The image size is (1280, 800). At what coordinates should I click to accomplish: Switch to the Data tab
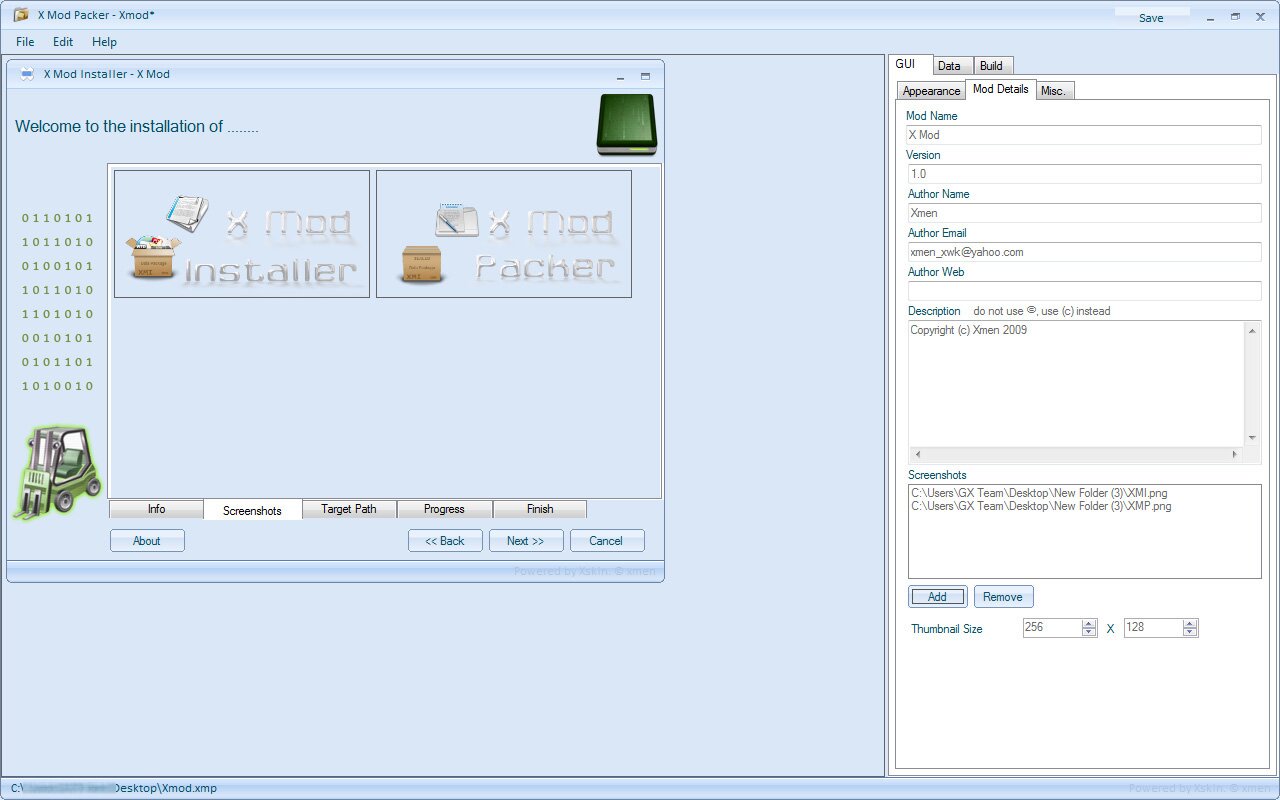[949, 66]
